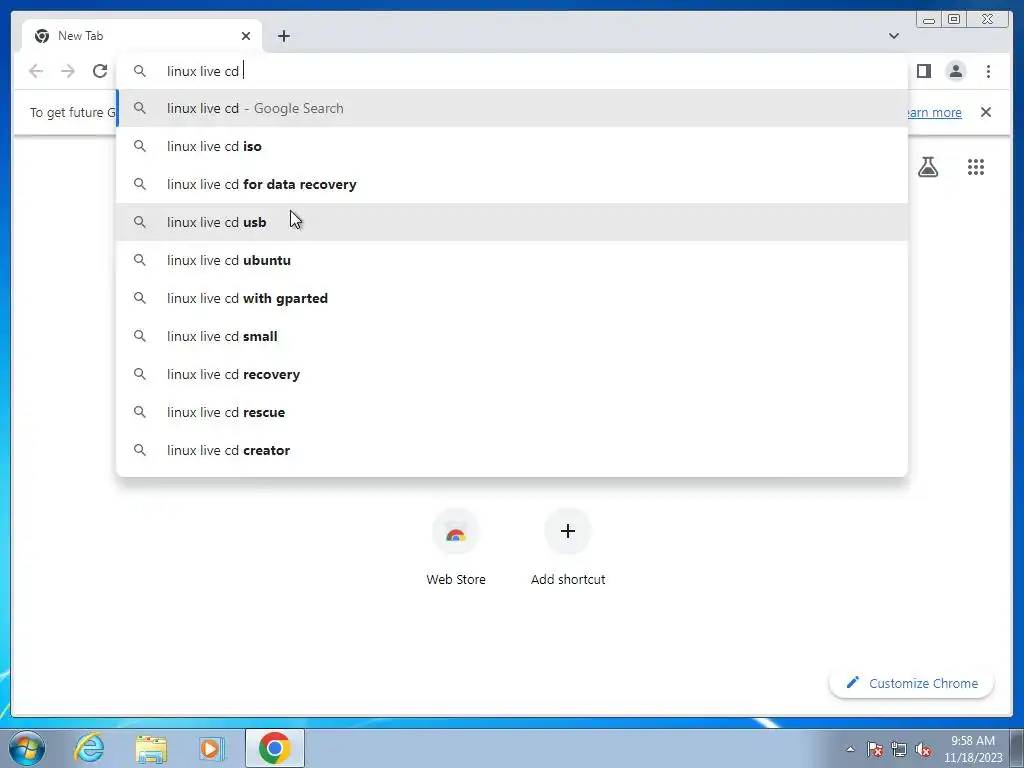This screenshot has height=768, width=1024.
Task: Click inside the address bar text field
Action: pos(512,71)
